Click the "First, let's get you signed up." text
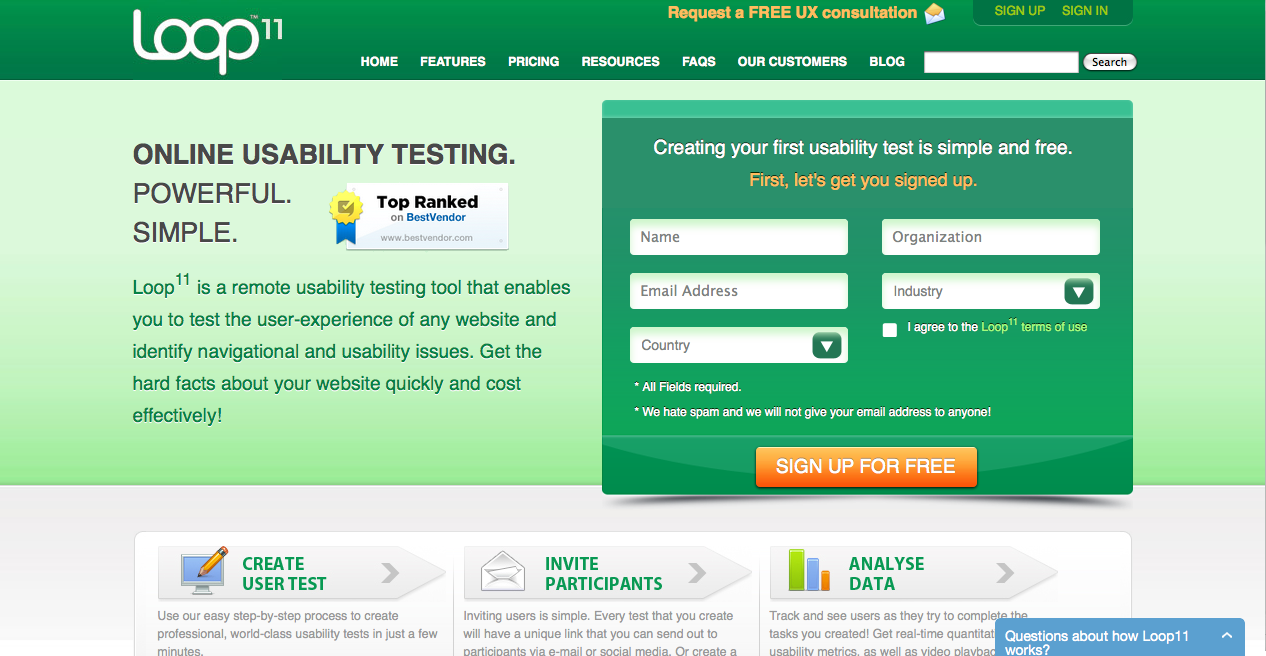This screenshot has height=656, width=1266. tap(863, 181)
